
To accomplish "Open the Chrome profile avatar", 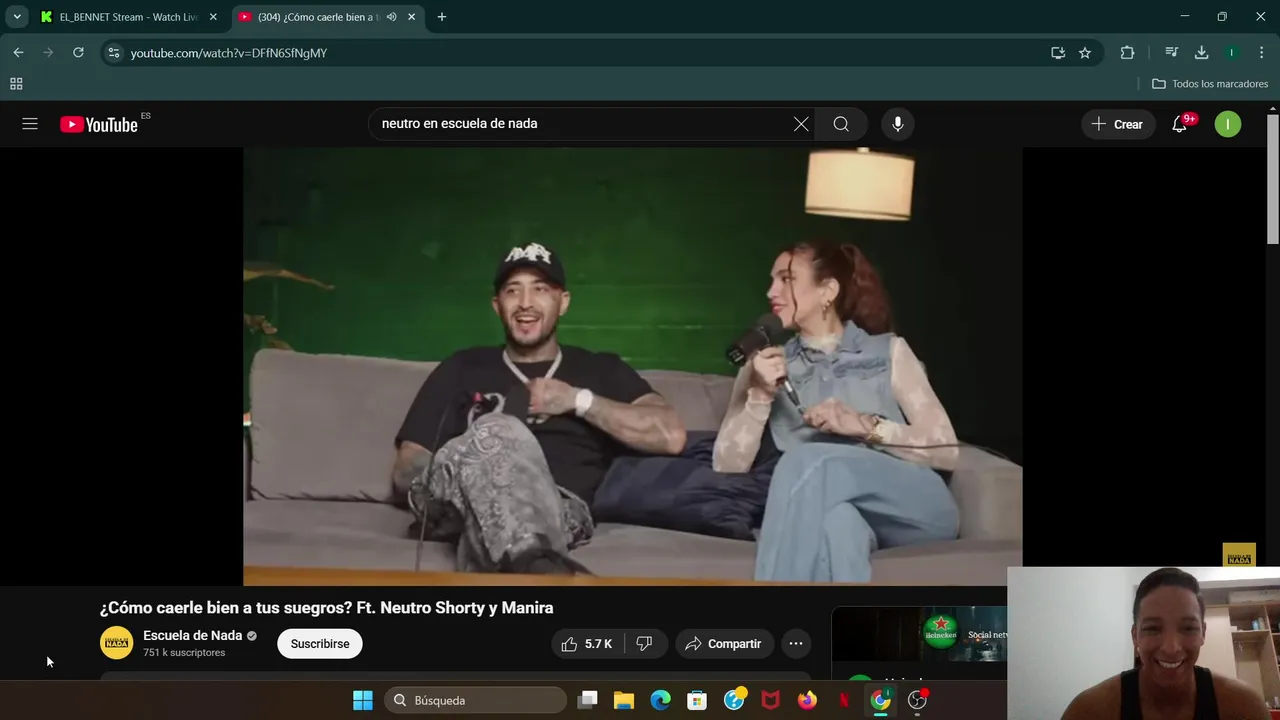I will click(x=1232, y=53).
